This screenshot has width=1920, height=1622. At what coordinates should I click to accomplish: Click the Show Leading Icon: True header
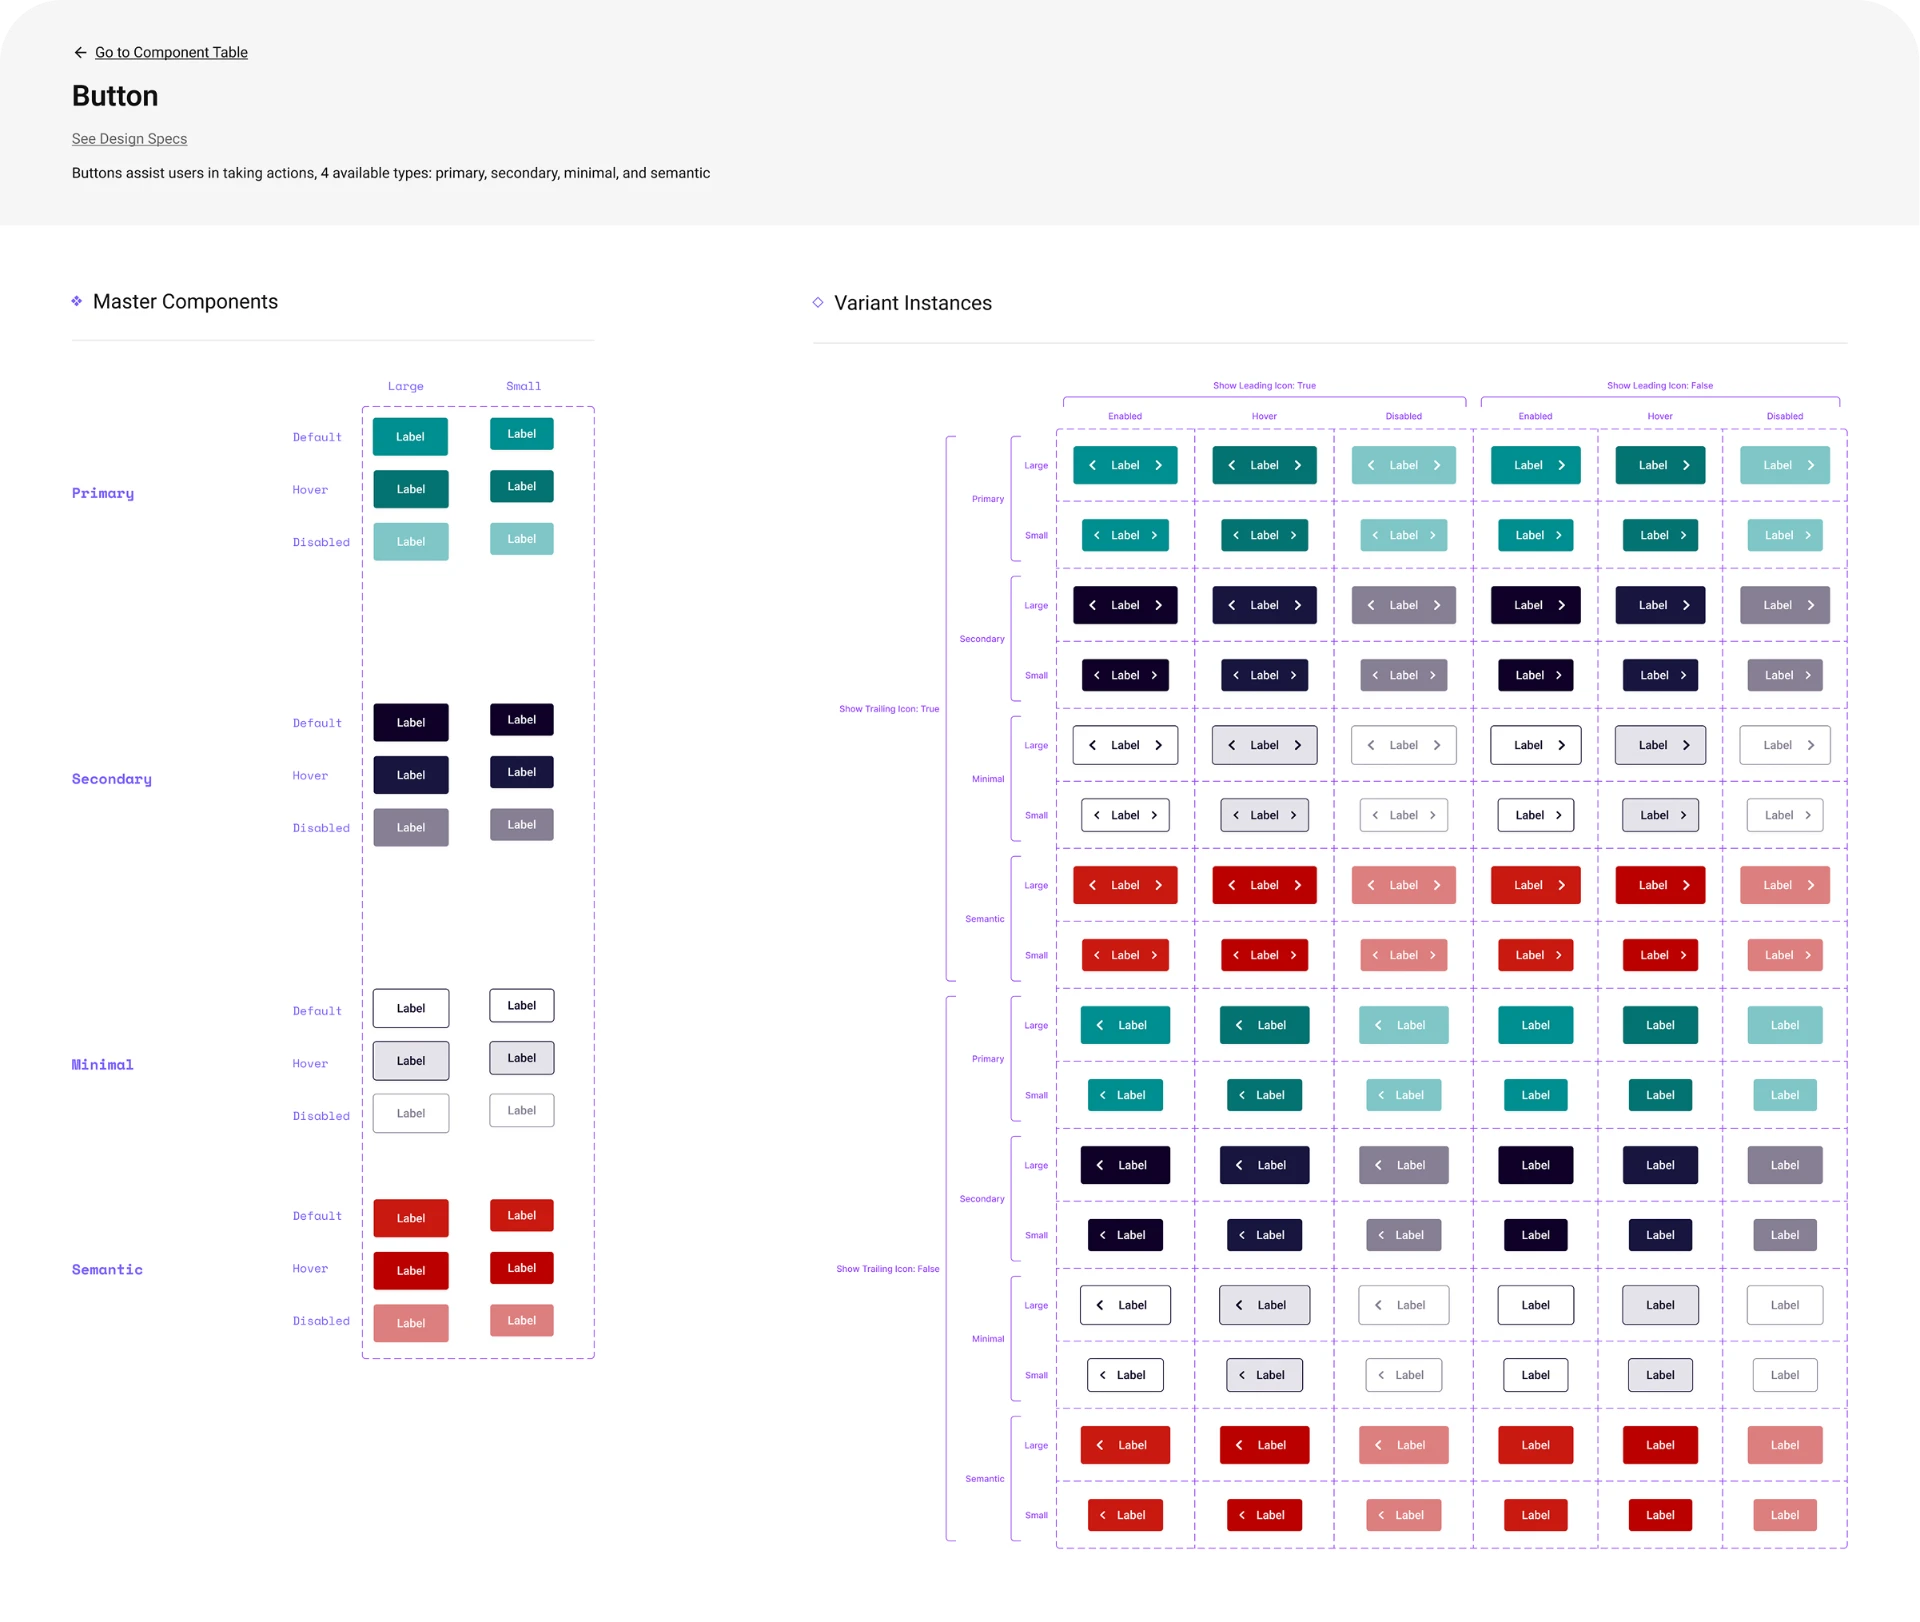[x=1264, y=385]
